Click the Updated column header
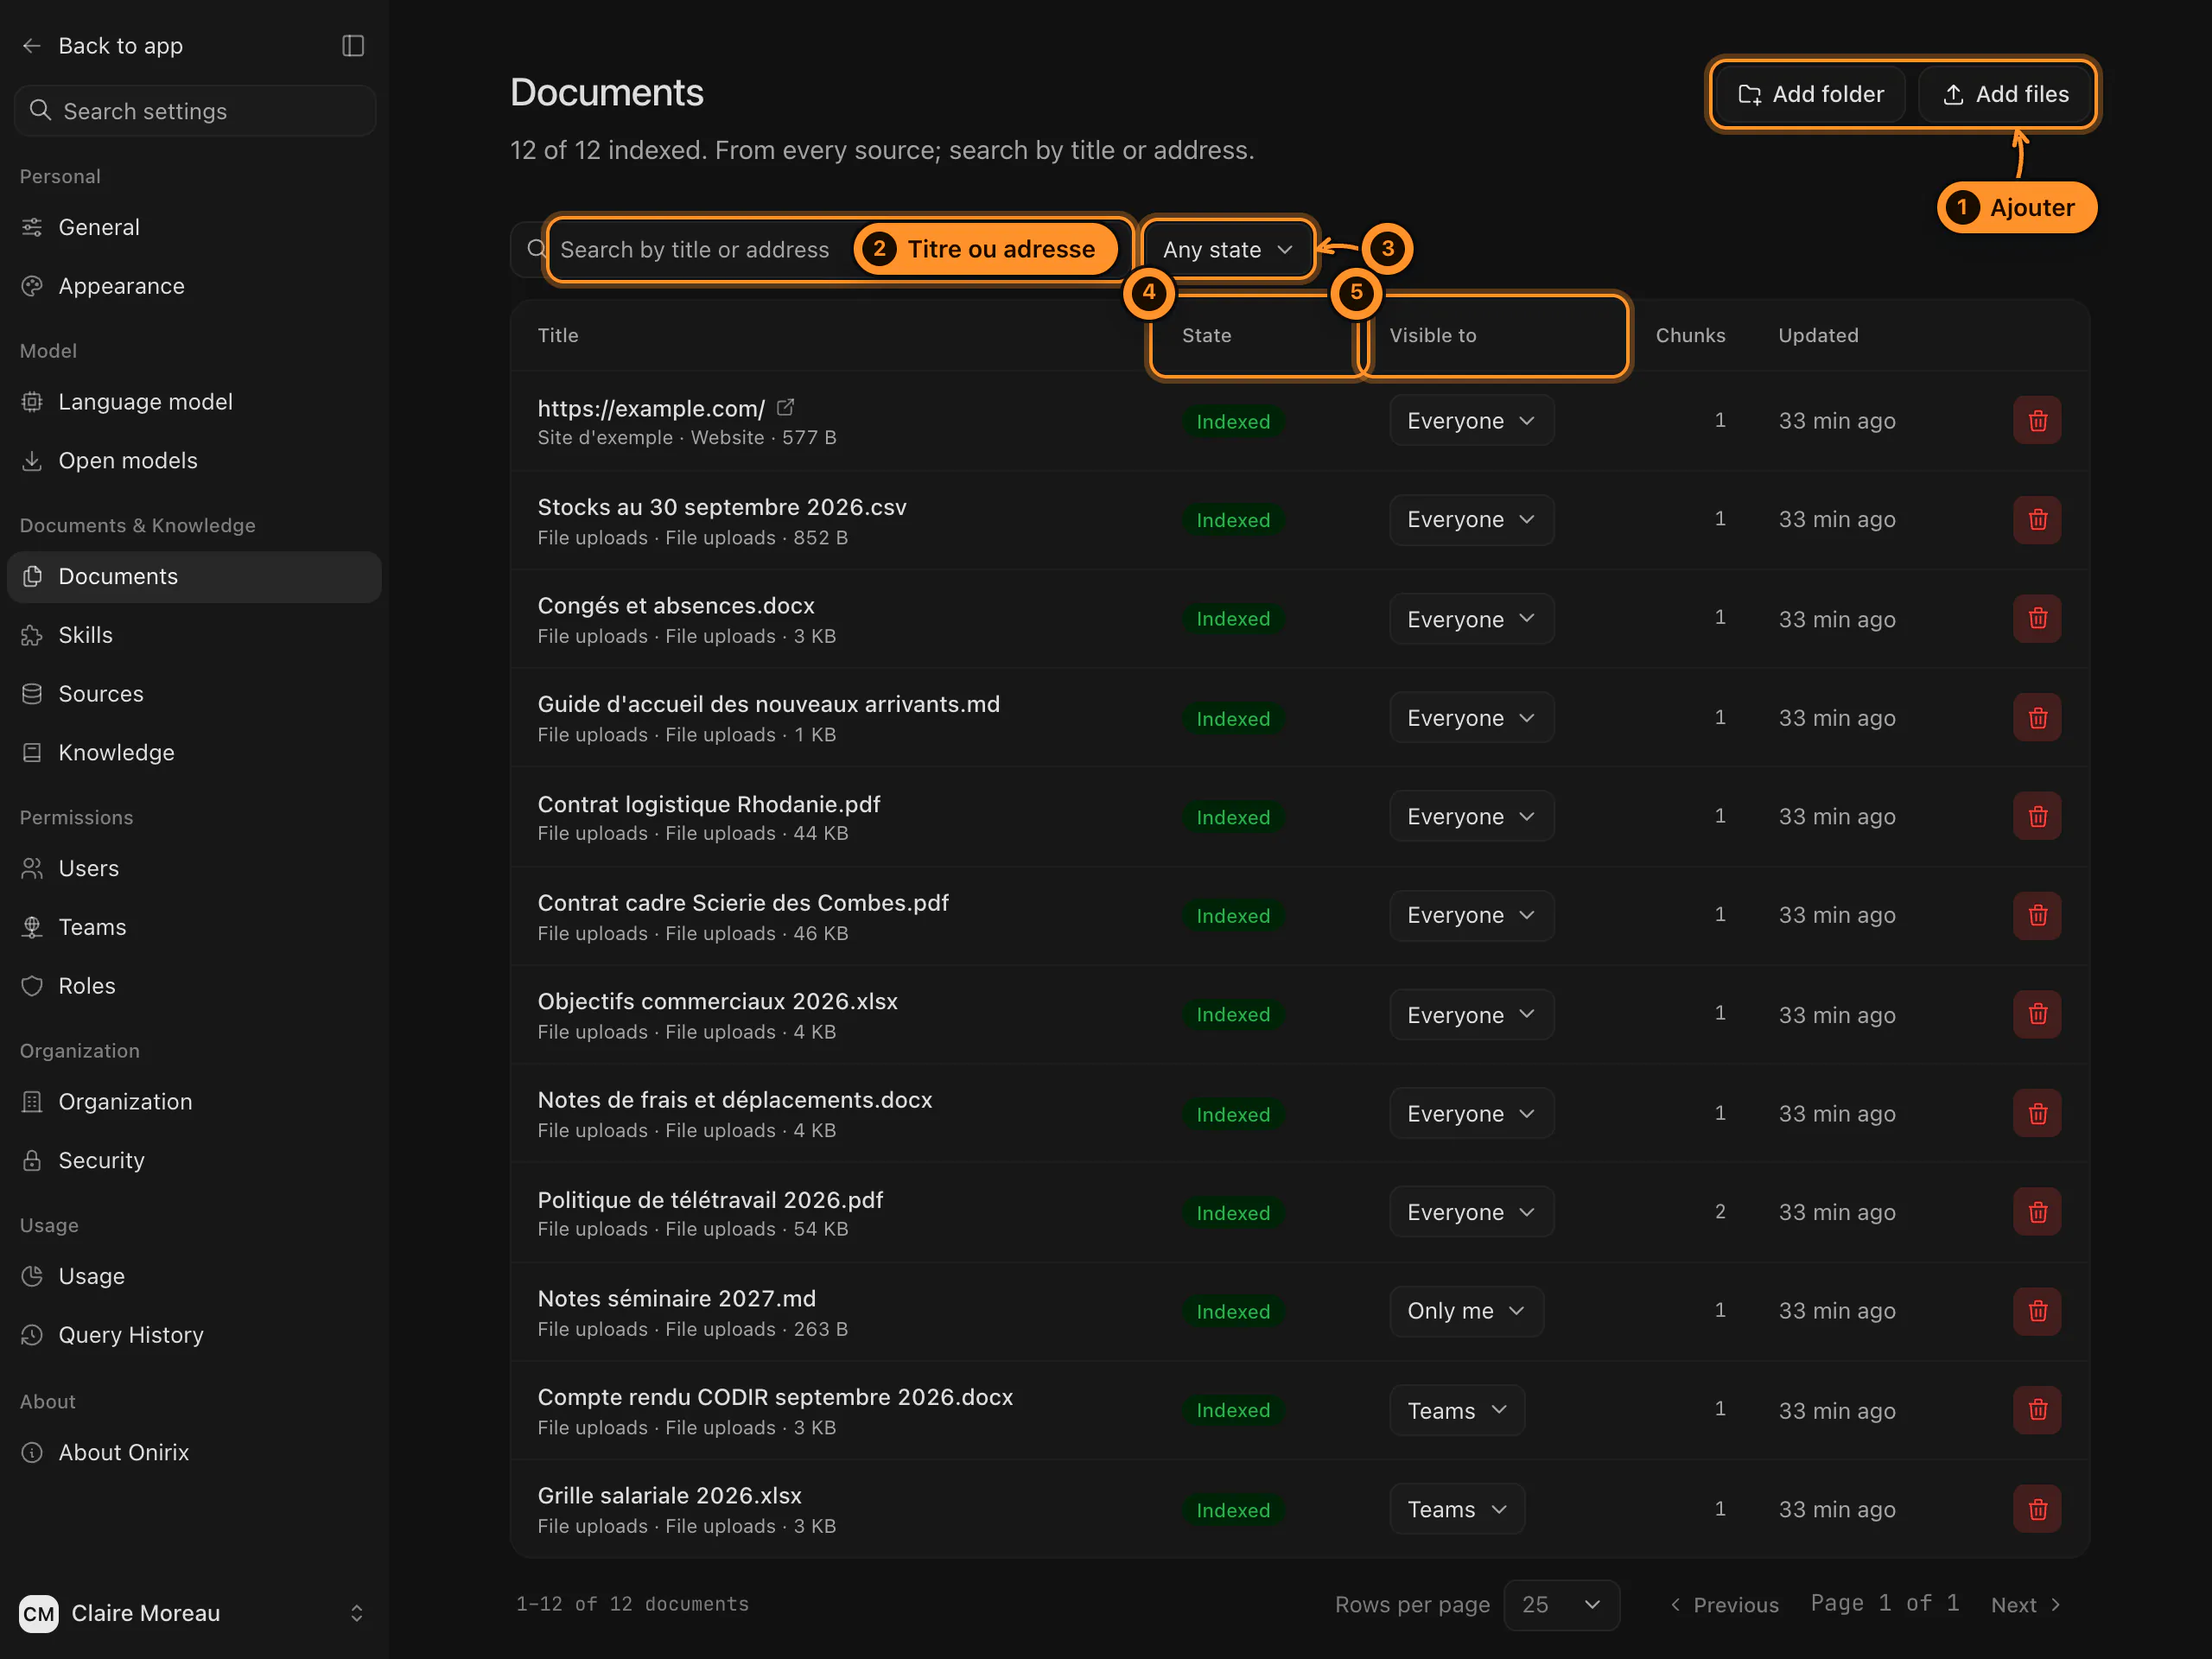2212x1659 pixels. tap(1818, 335)
